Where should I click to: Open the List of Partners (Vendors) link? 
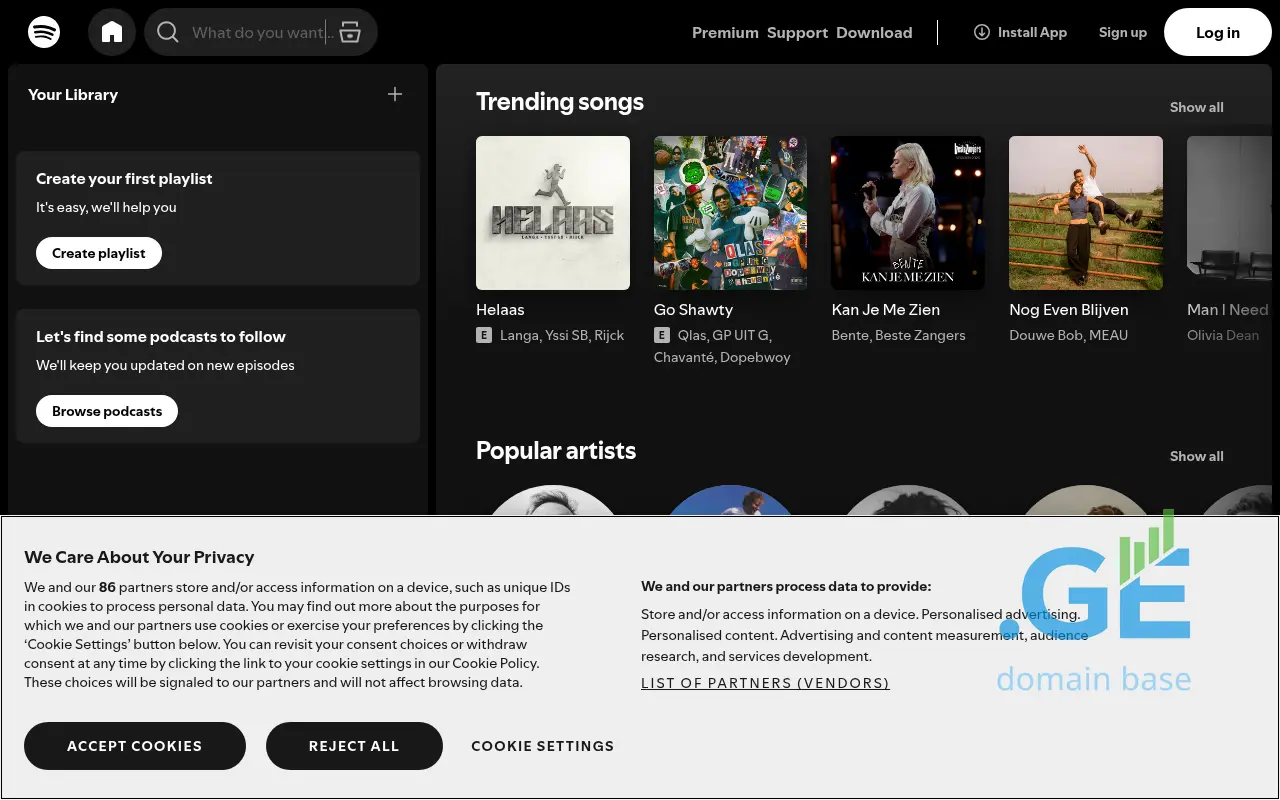click(765, 683)
